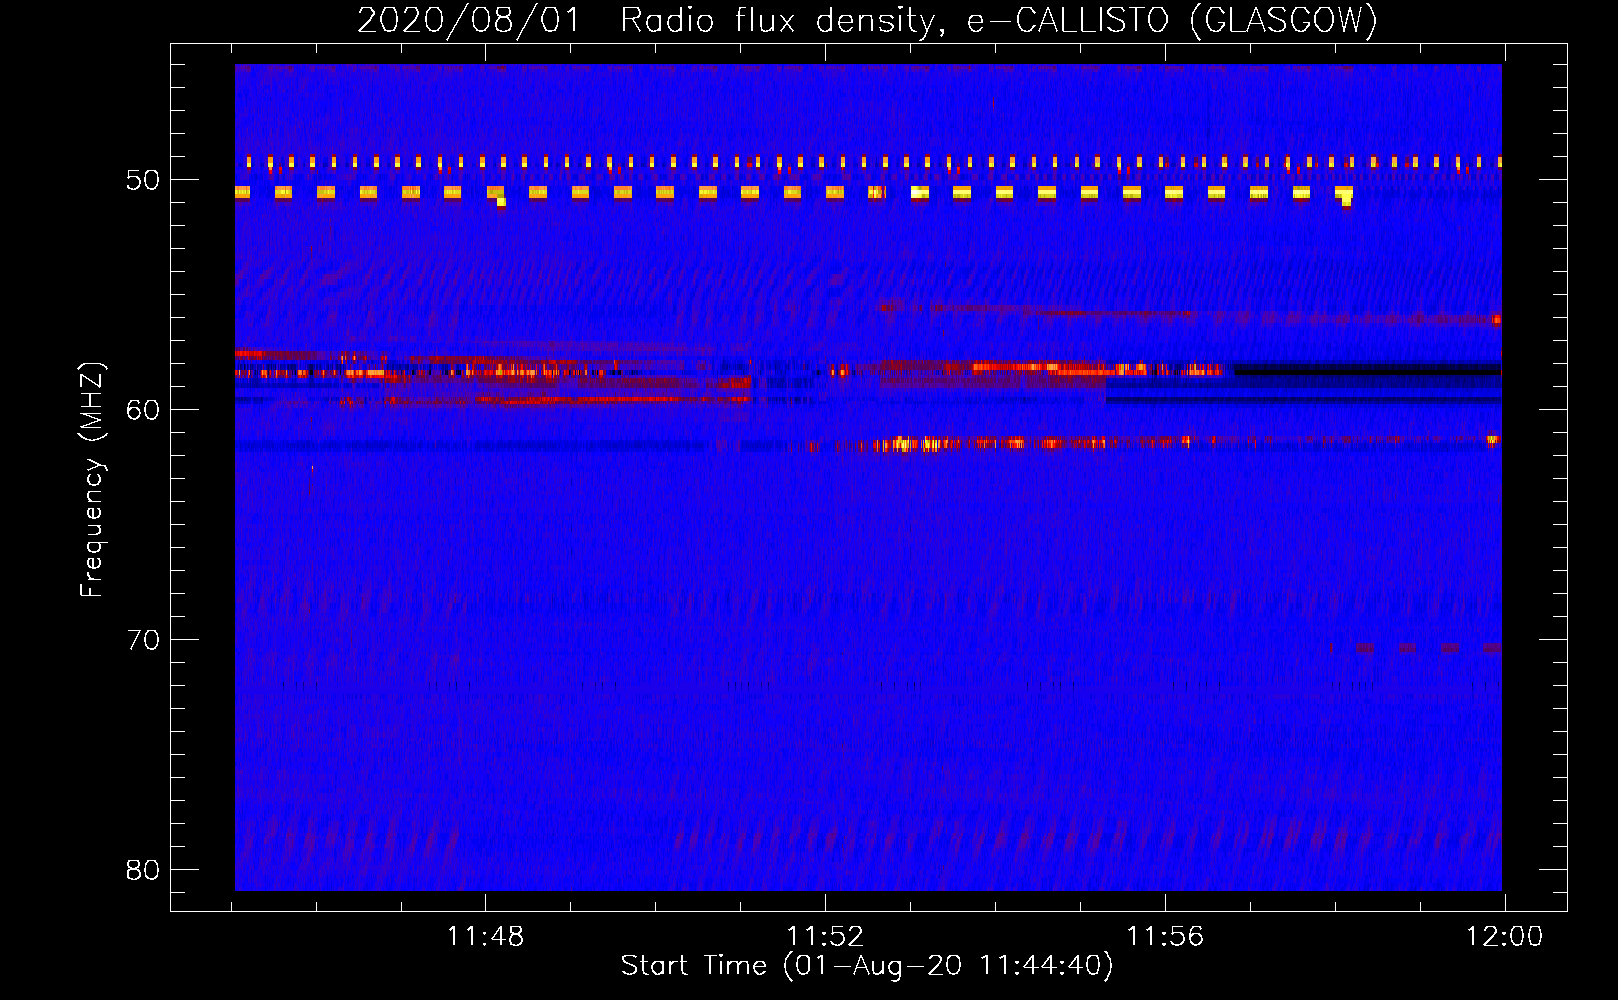Click the 11:56 time tick label
This screenshot has height=1000, width=1618.
[x=1165, y=937]
